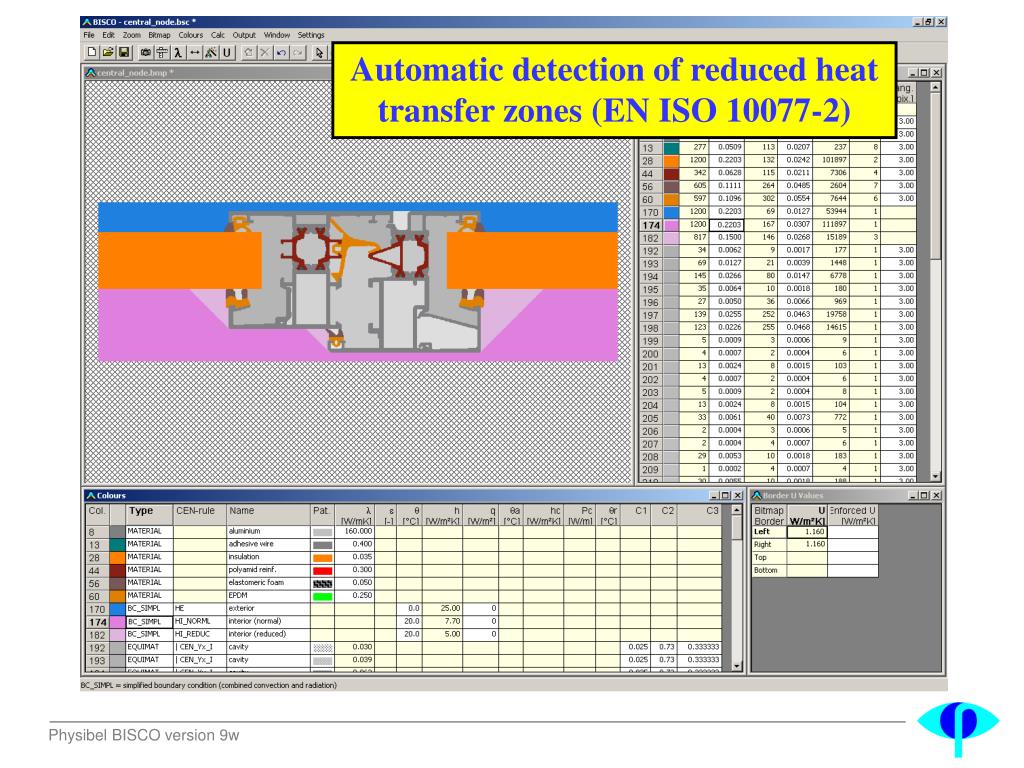The height and width of the screenshot is (768, 1024).
Task: Click the blue swatch of colour 170 exterior
Action: click(x=117, y=609)
